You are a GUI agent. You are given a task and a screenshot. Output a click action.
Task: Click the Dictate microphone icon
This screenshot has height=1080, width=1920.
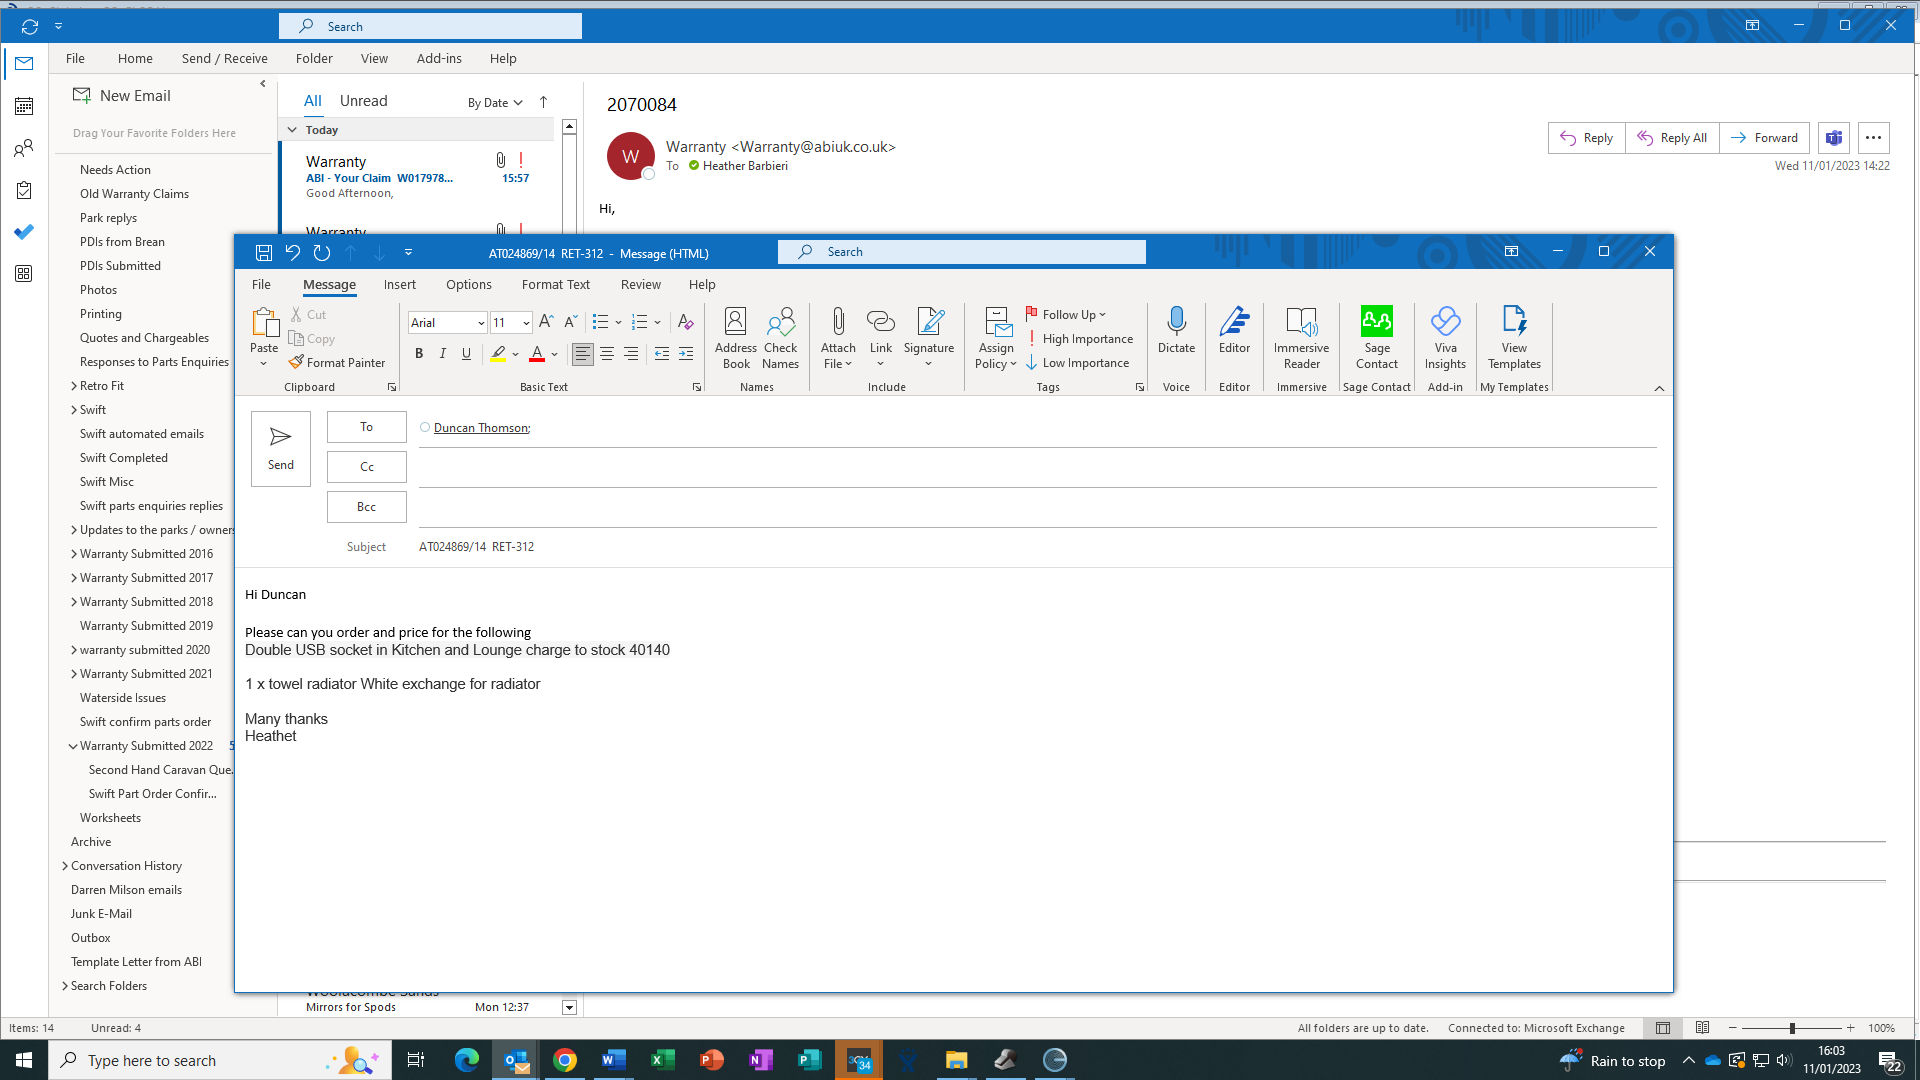click(1176, 322)
